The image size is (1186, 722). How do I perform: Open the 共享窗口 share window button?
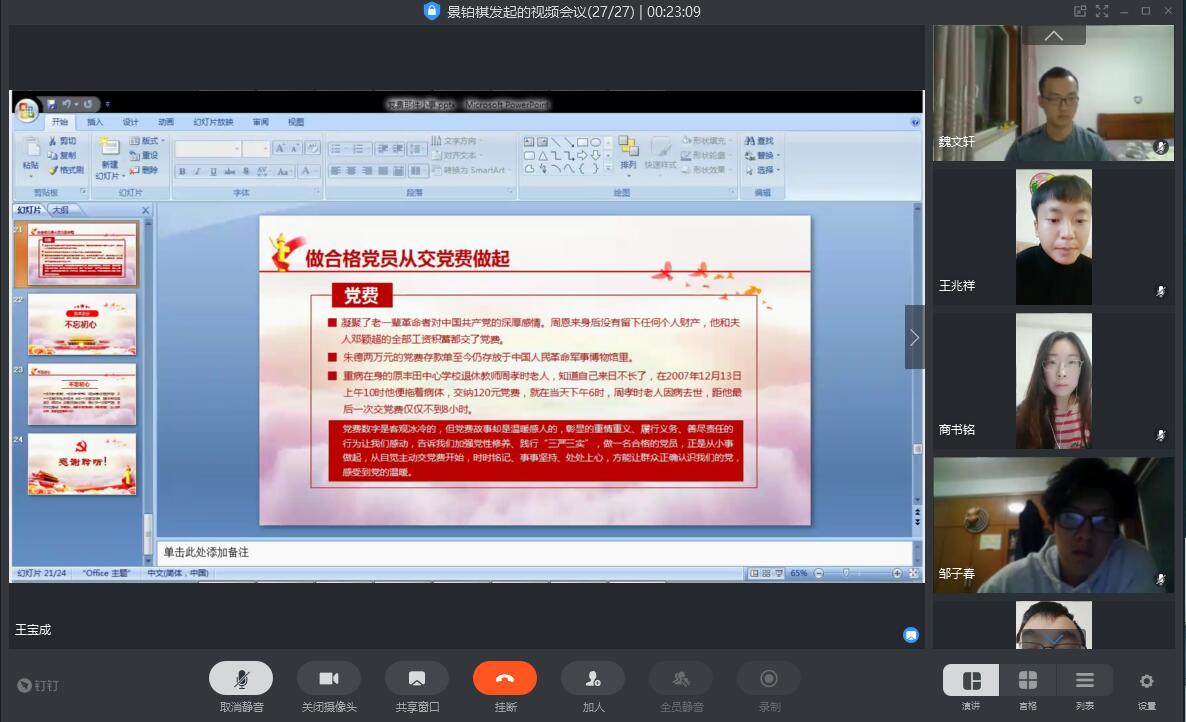[417, 678]
